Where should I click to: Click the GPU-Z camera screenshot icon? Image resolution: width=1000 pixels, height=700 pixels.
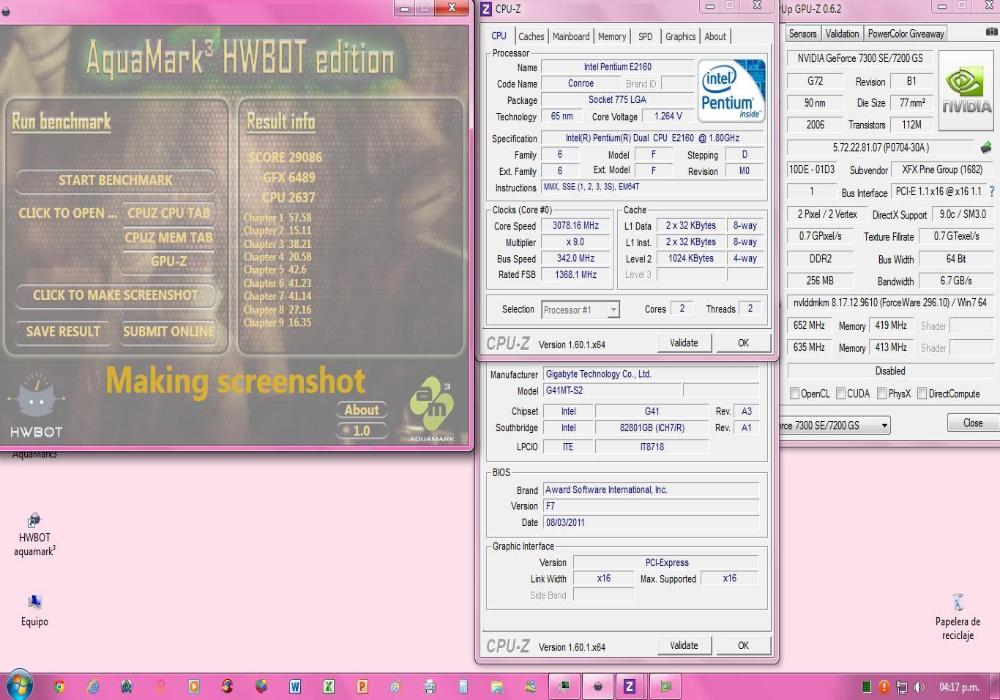992,32
